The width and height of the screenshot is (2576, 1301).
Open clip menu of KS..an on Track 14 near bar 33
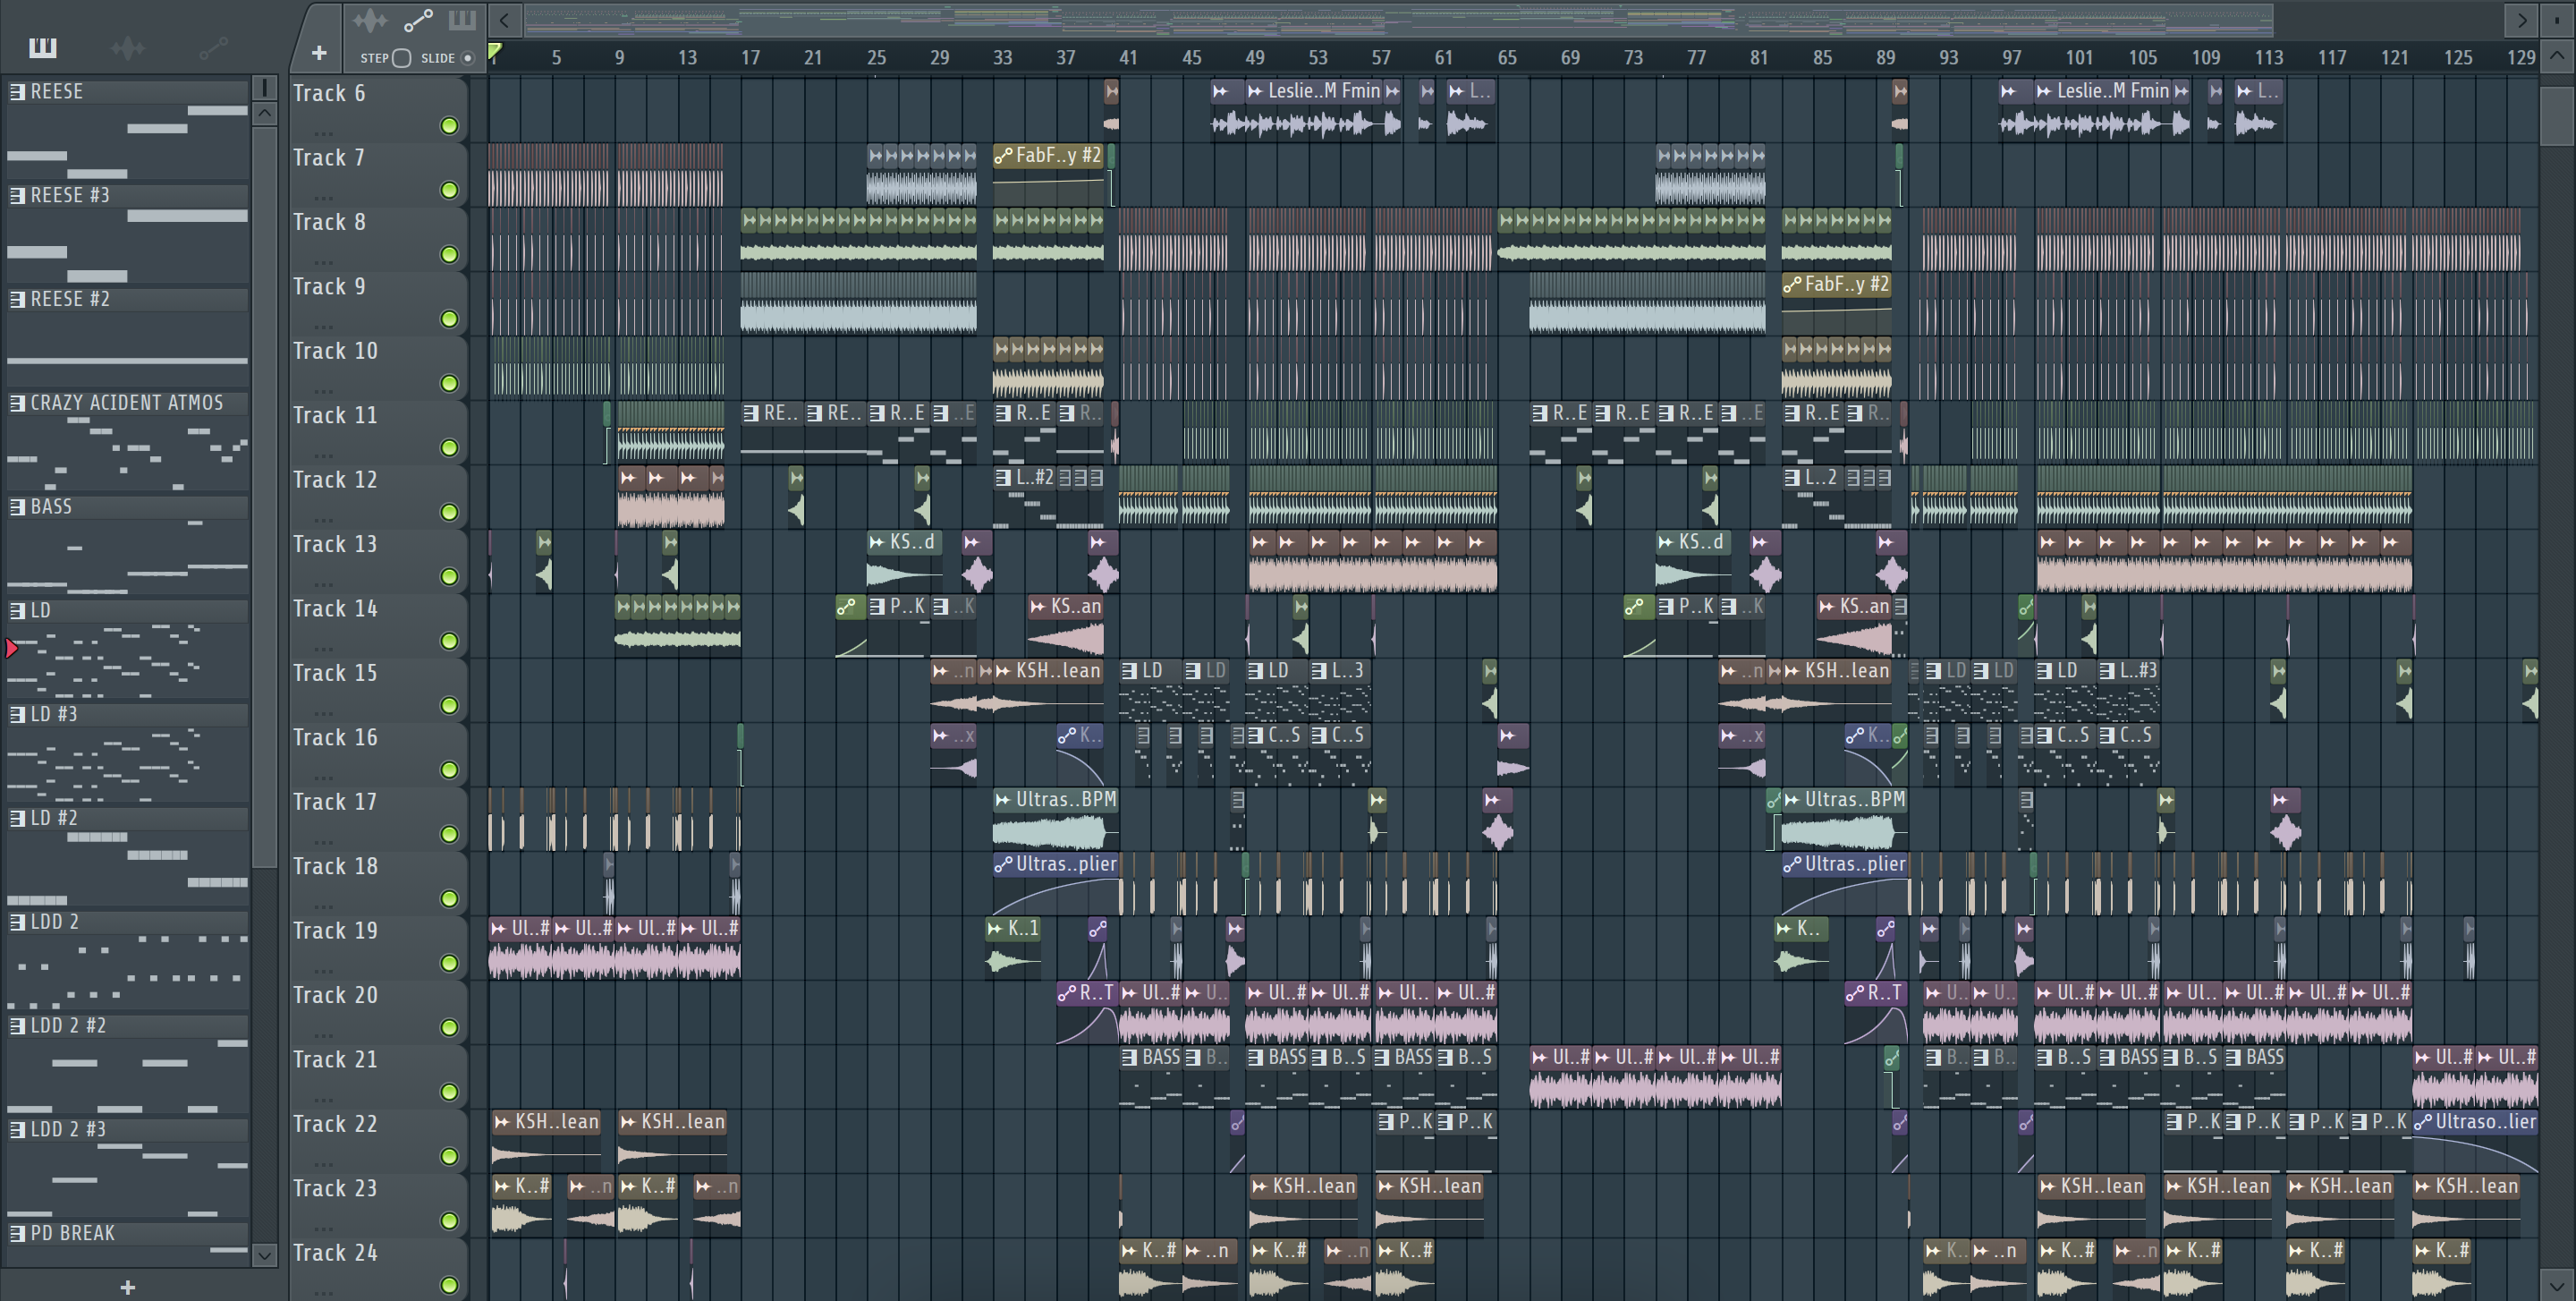tap(1038, 607)
